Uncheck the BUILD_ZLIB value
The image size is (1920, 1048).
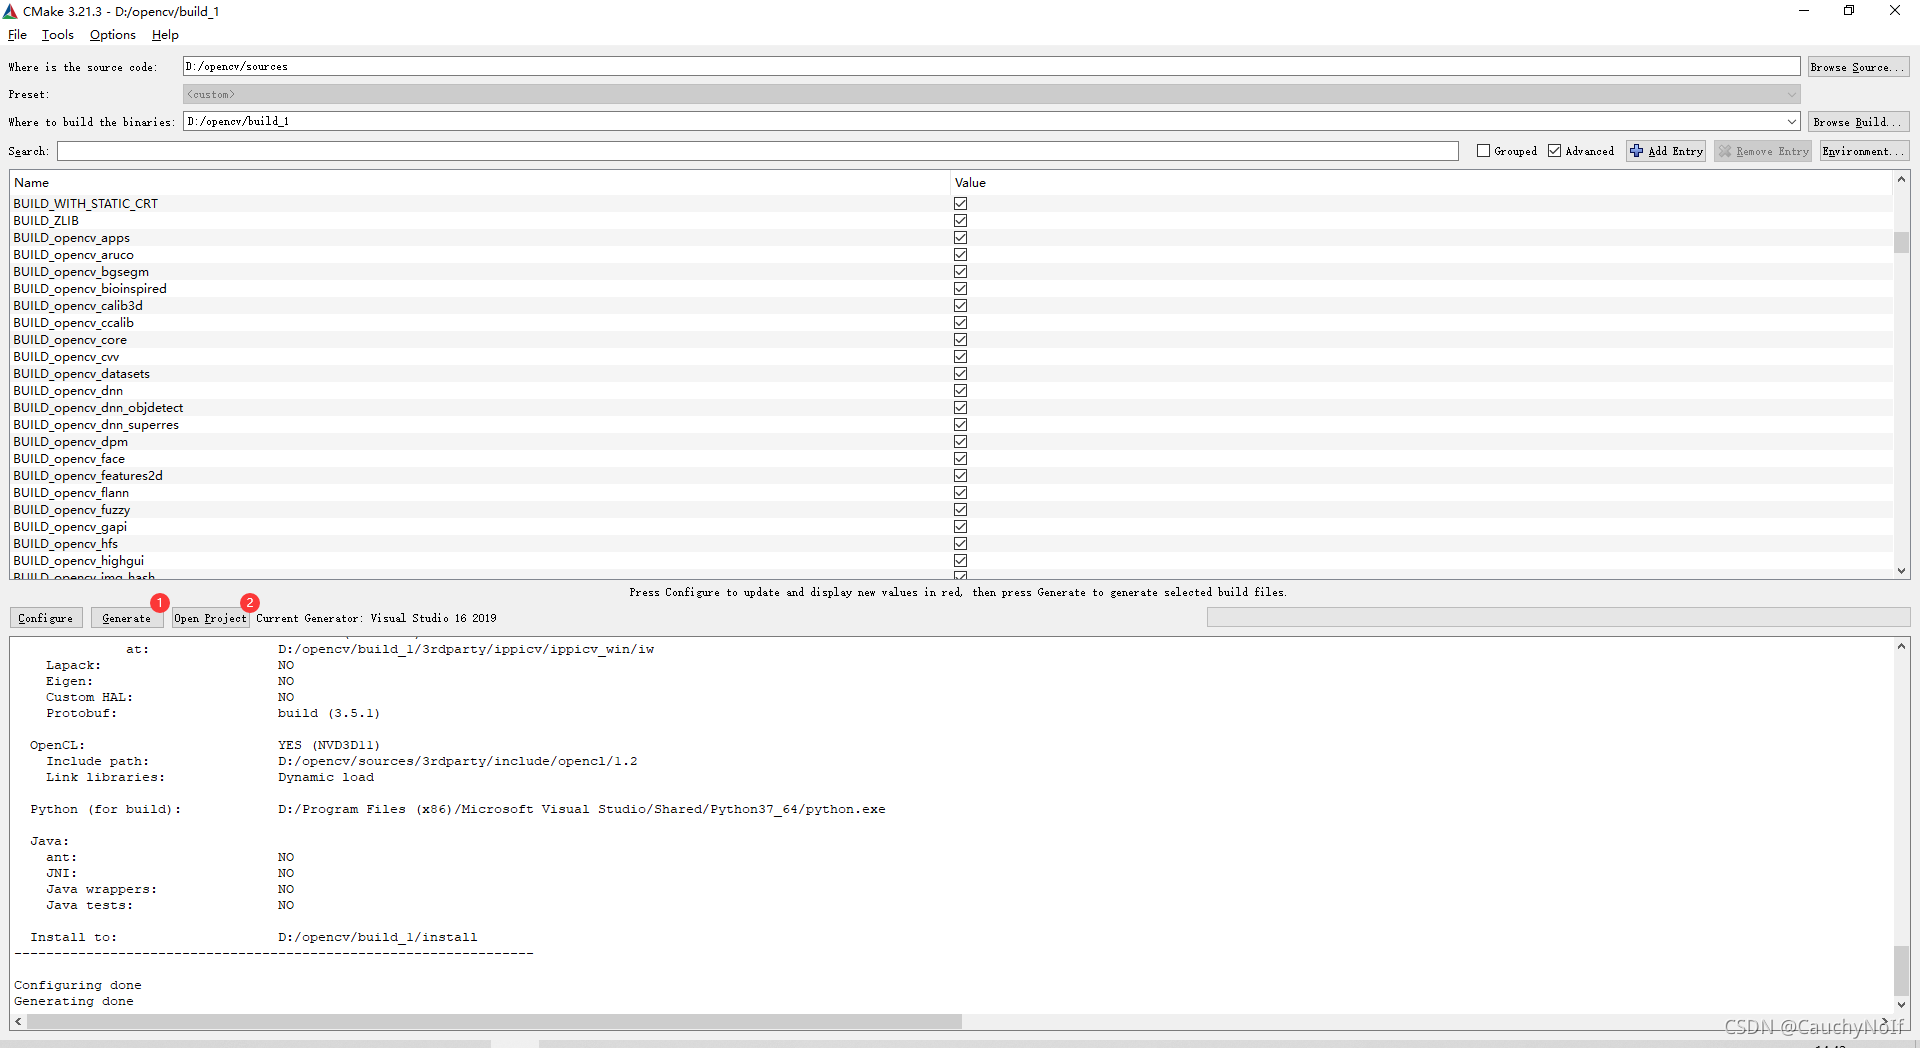click(x=960, y=220)
